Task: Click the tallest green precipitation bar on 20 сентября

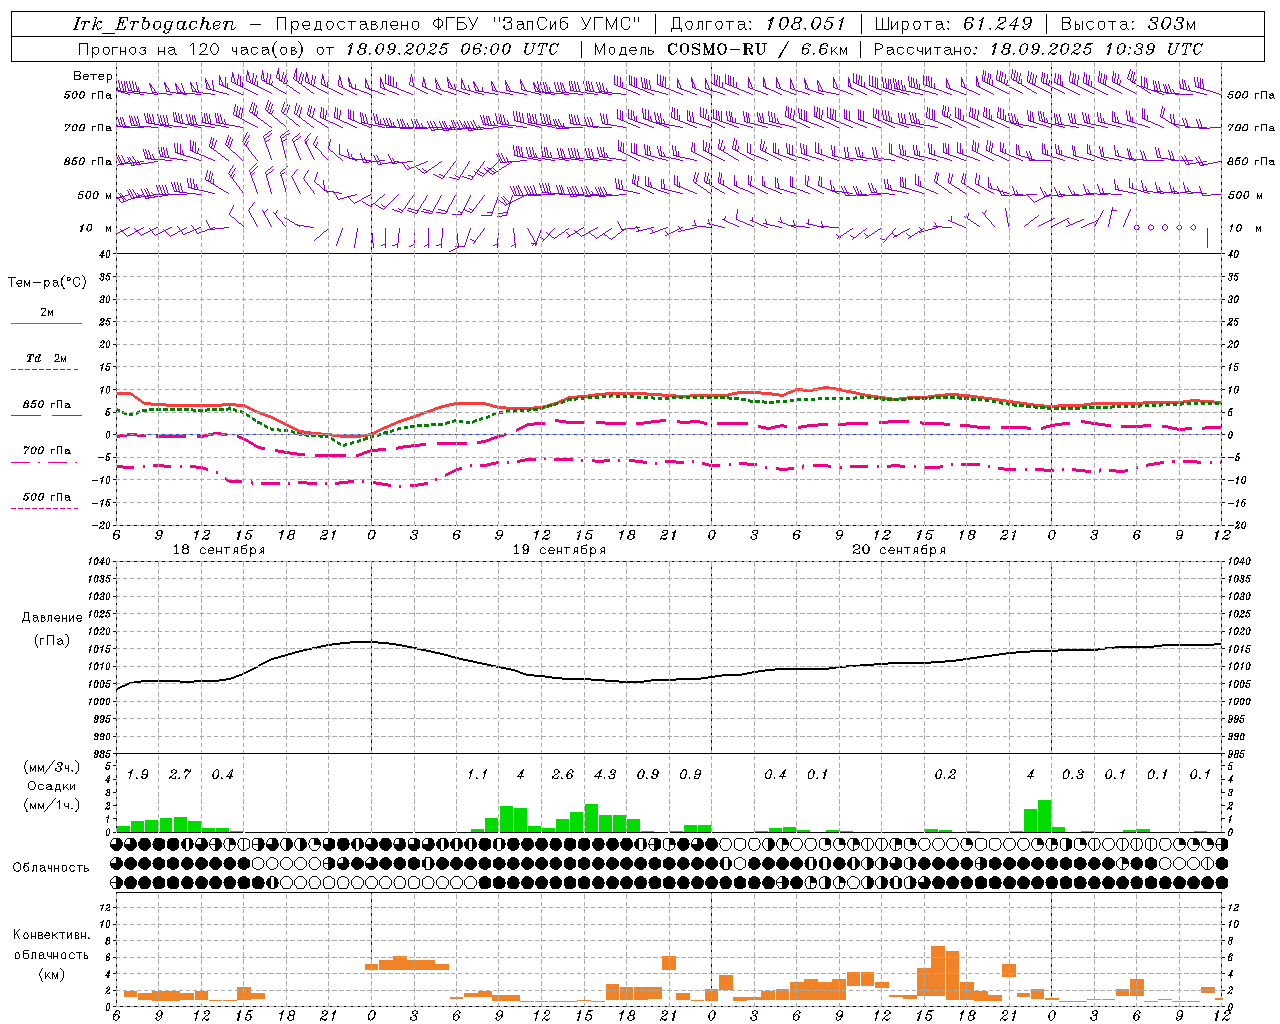Action: [x=1045, y=816]
